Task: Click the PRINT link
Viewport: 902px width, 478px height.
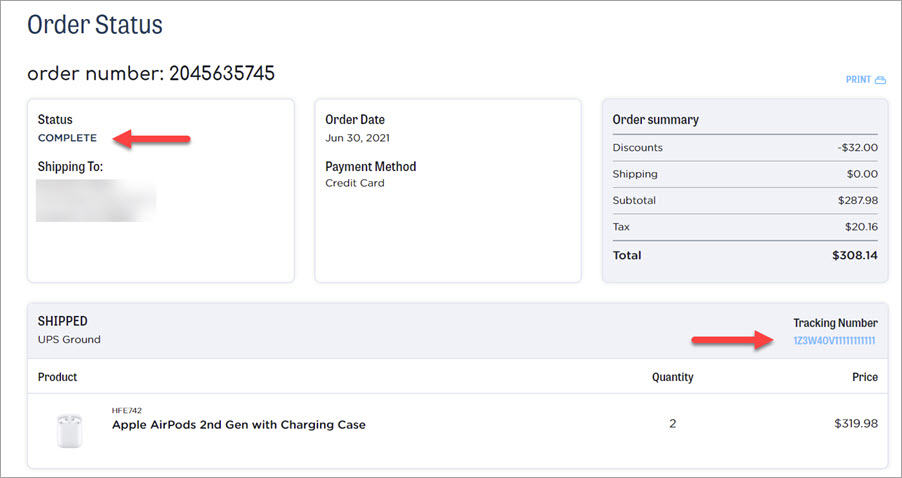Action: 858,80
